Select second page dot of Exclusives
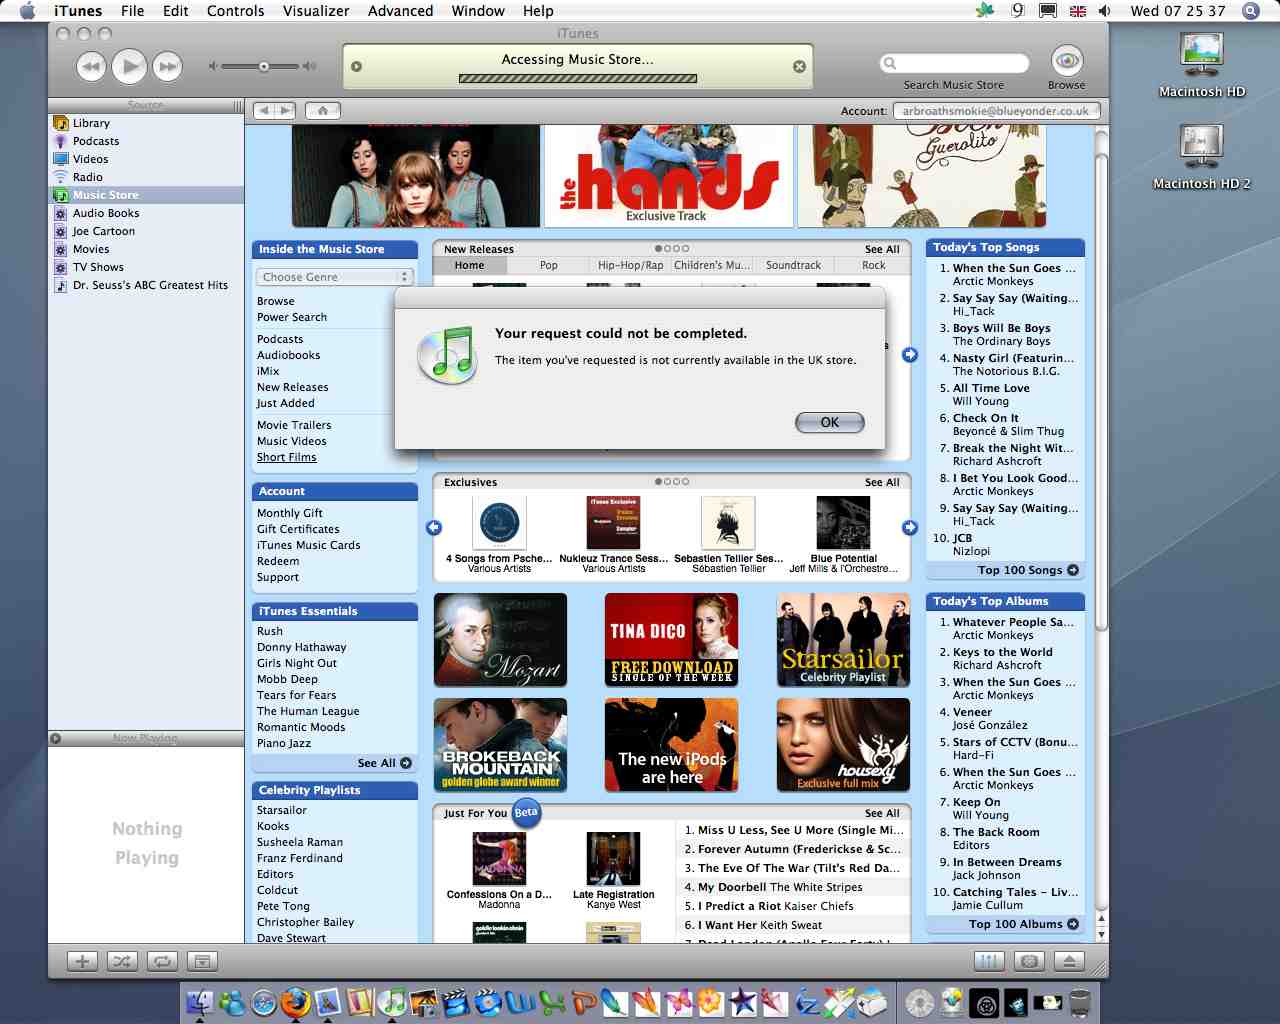1280x1024 pixels. (668, 481)
